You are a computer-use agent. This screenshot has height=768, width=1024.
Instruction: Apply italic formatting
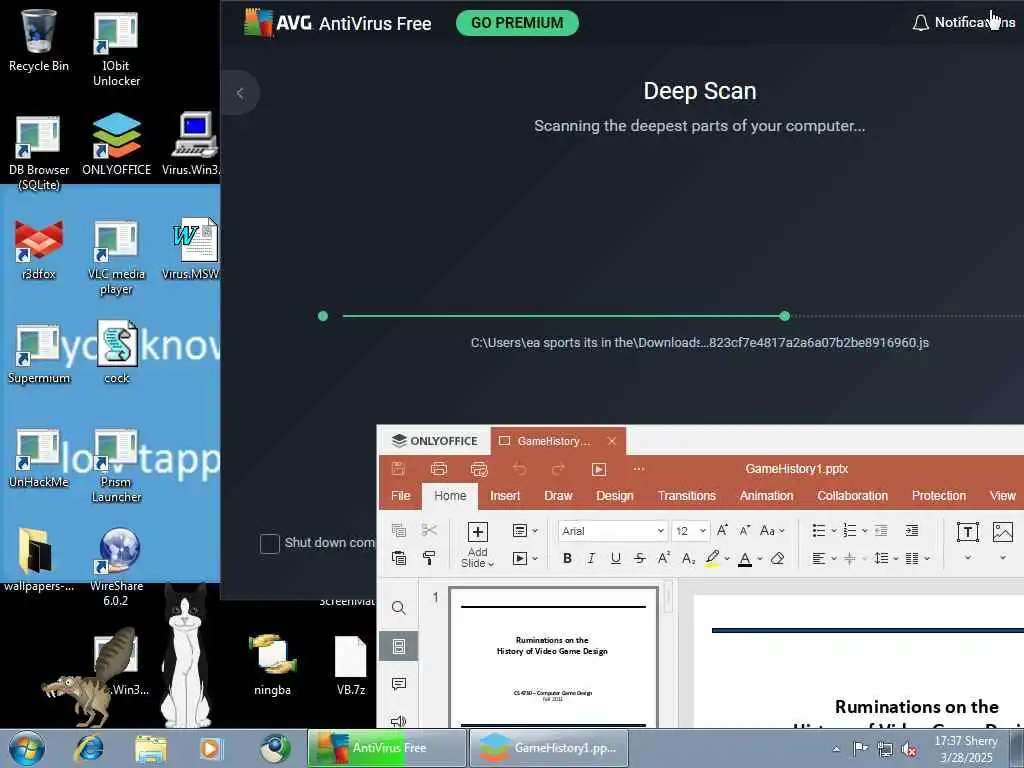(x=591, y=558)
